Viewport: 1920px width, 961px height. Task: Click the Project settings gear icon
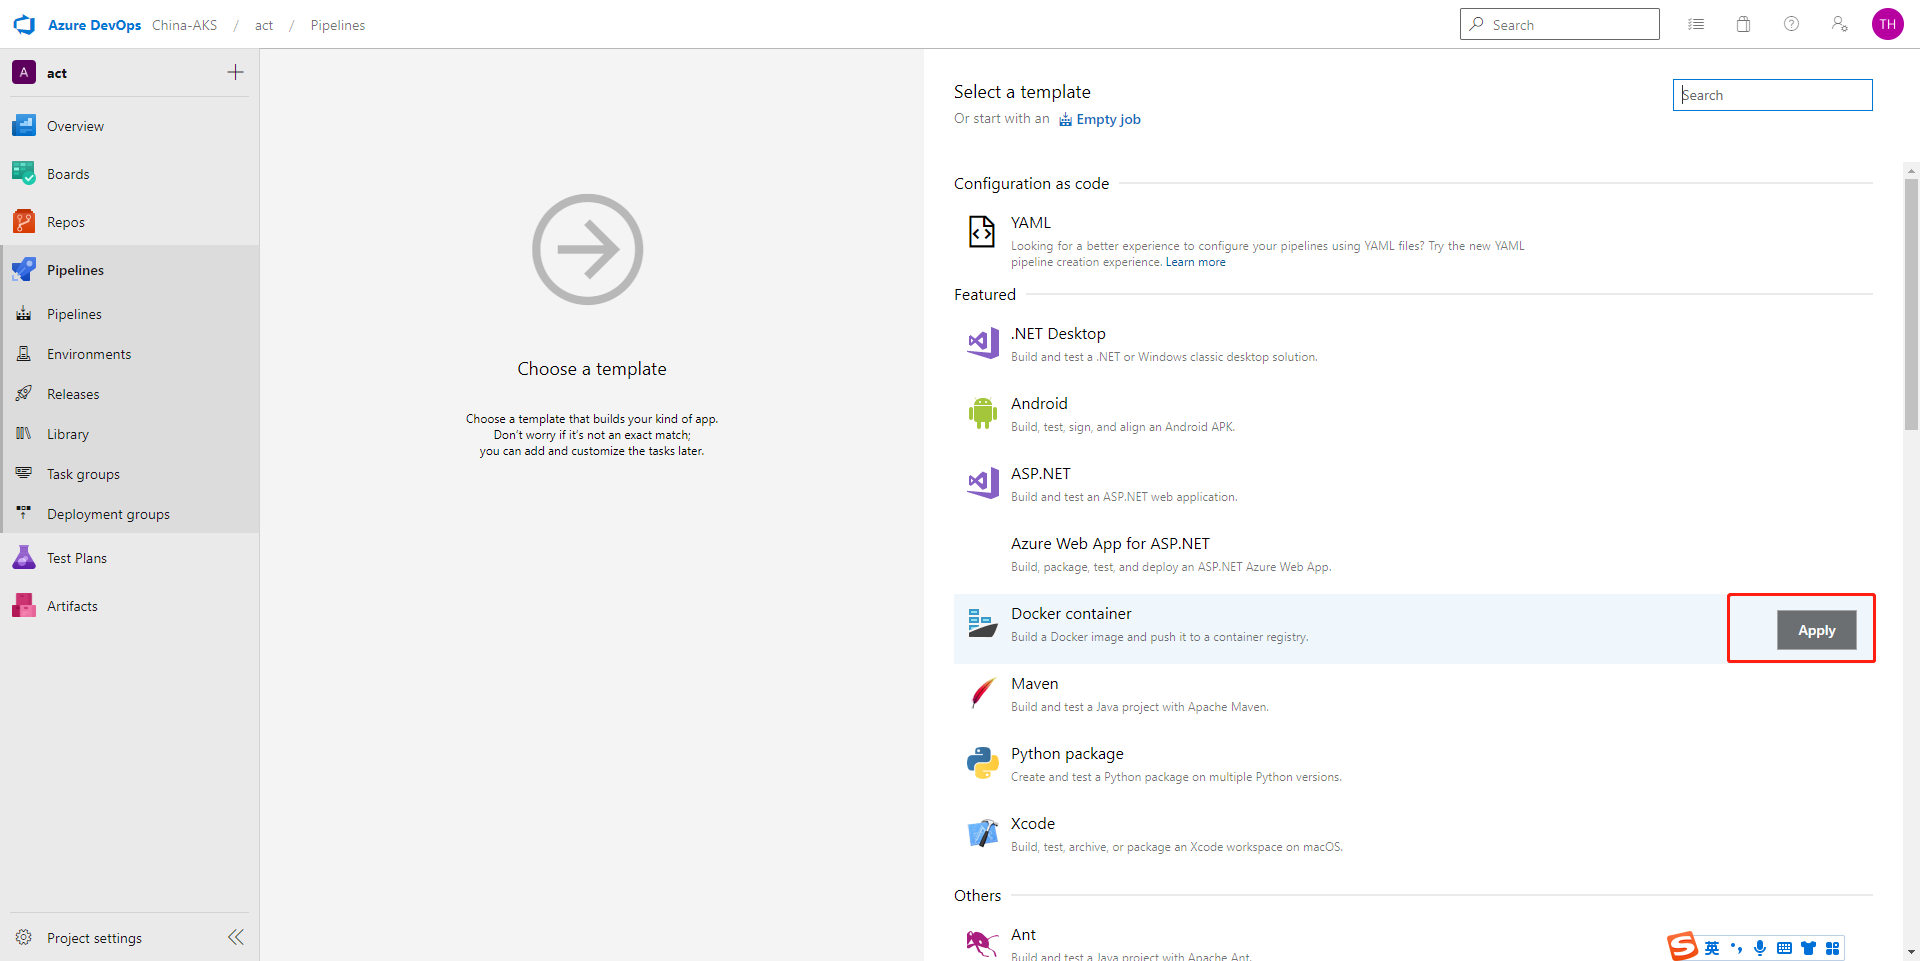tap(24, 938)
